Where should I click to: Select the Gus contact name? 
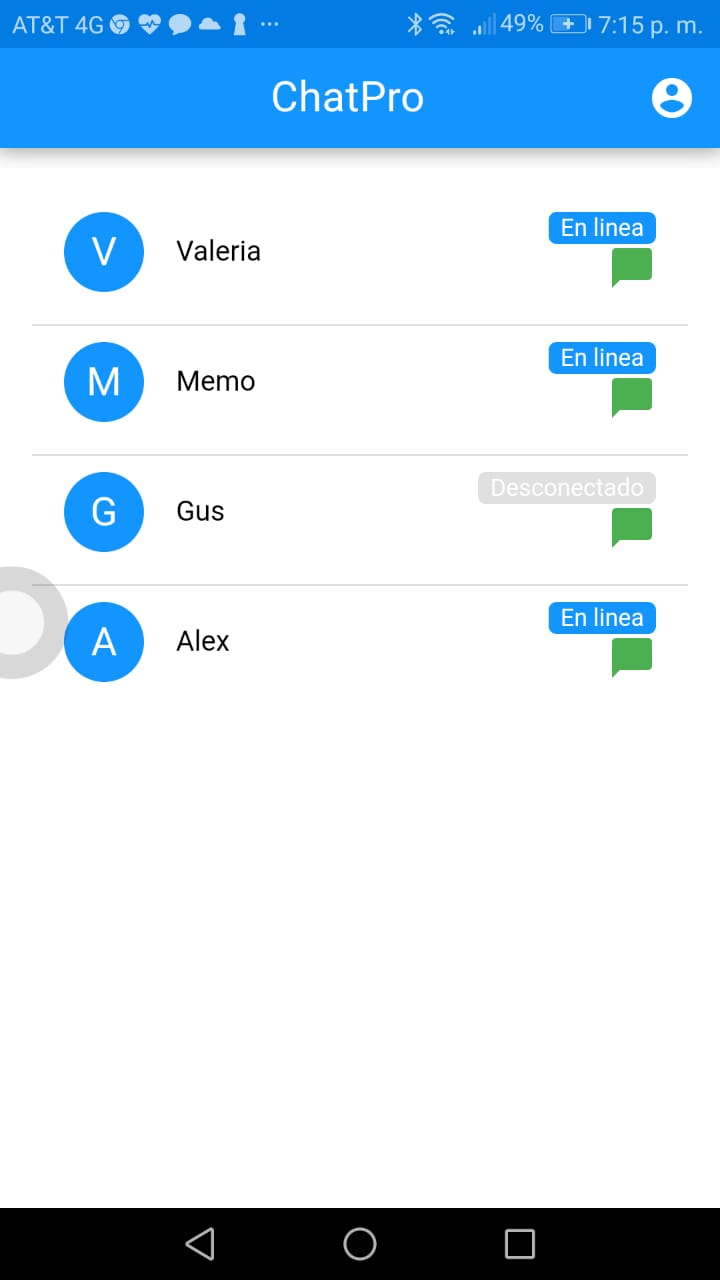(200, 511)
